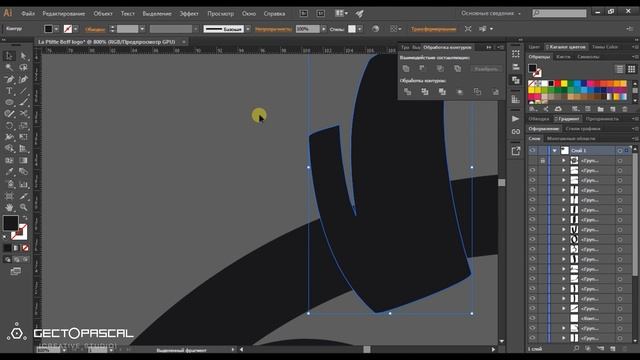Select the Eyedropper tool
The width and height of the screenshot is (640, 360).
point(9,172)
